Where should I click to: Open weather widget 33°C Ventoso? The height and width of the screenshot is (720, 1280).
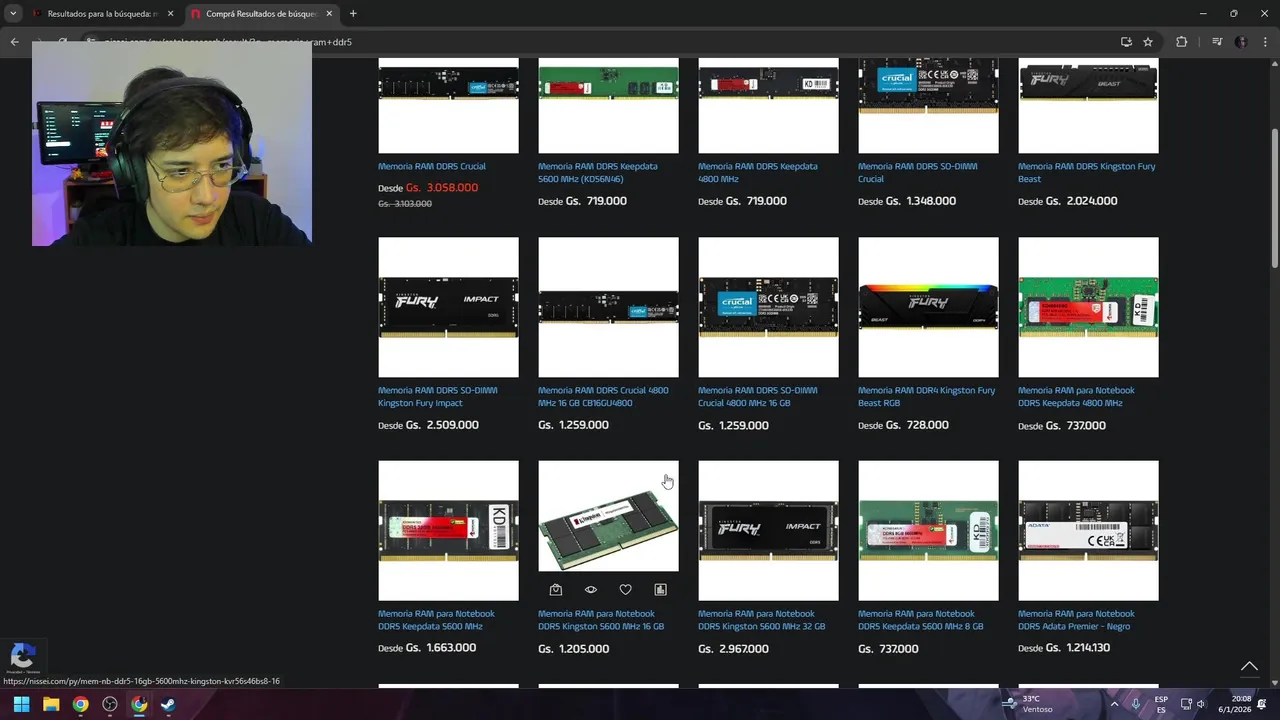[x=1030, y=704]
